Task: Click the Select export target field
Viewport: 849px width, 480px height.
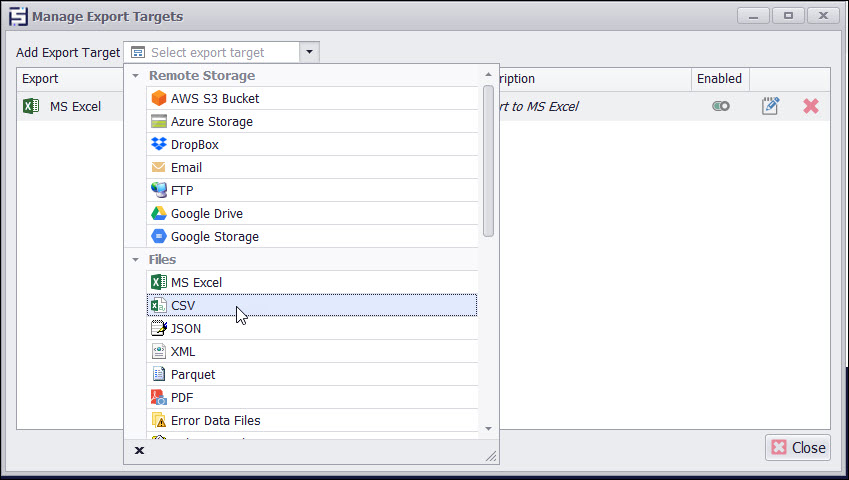Action: (215, 52)
